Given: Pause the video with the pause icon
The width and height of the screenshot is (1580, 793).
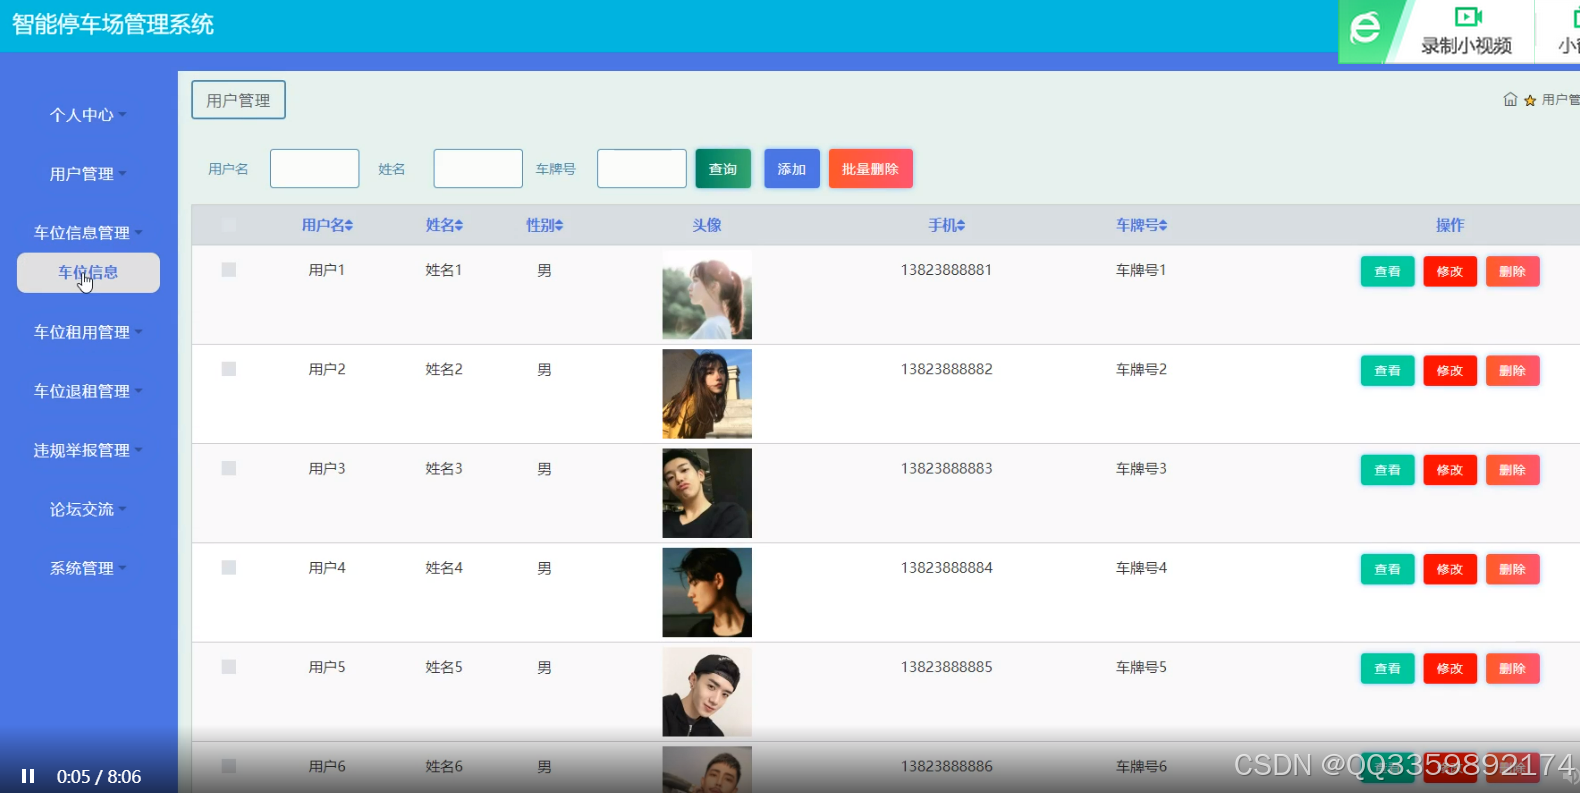Looking at the screenshot, I should (x=28, y=776).
